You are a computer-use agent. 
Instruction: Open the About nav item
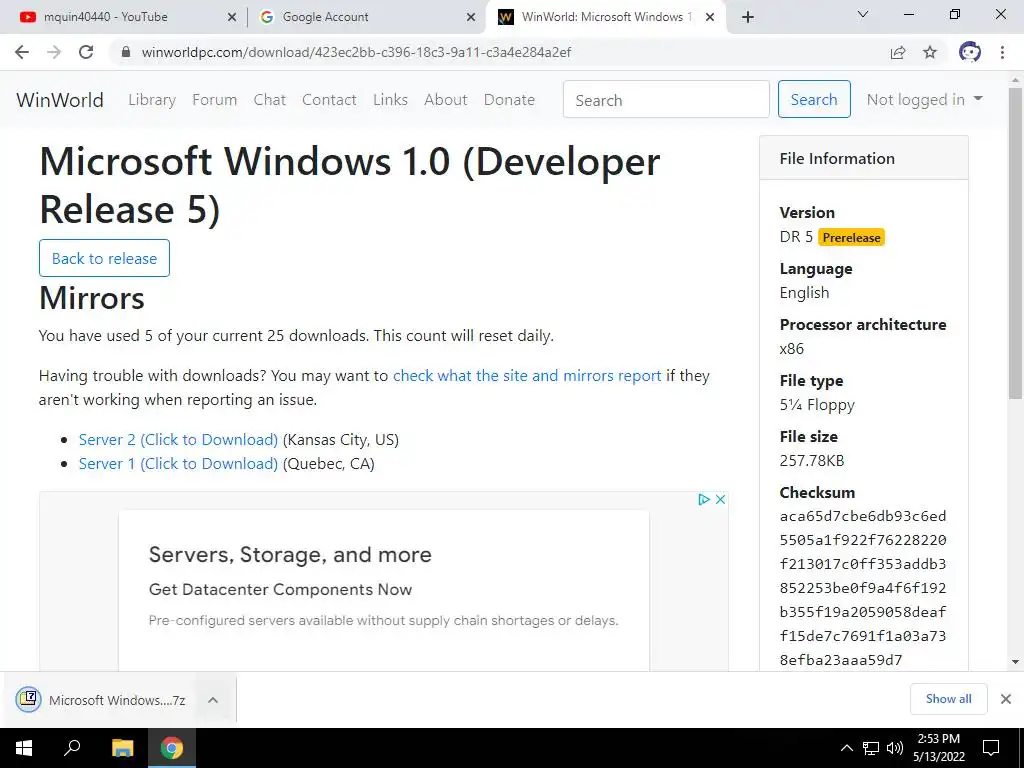pyautogui.click(x=446, y=100)
